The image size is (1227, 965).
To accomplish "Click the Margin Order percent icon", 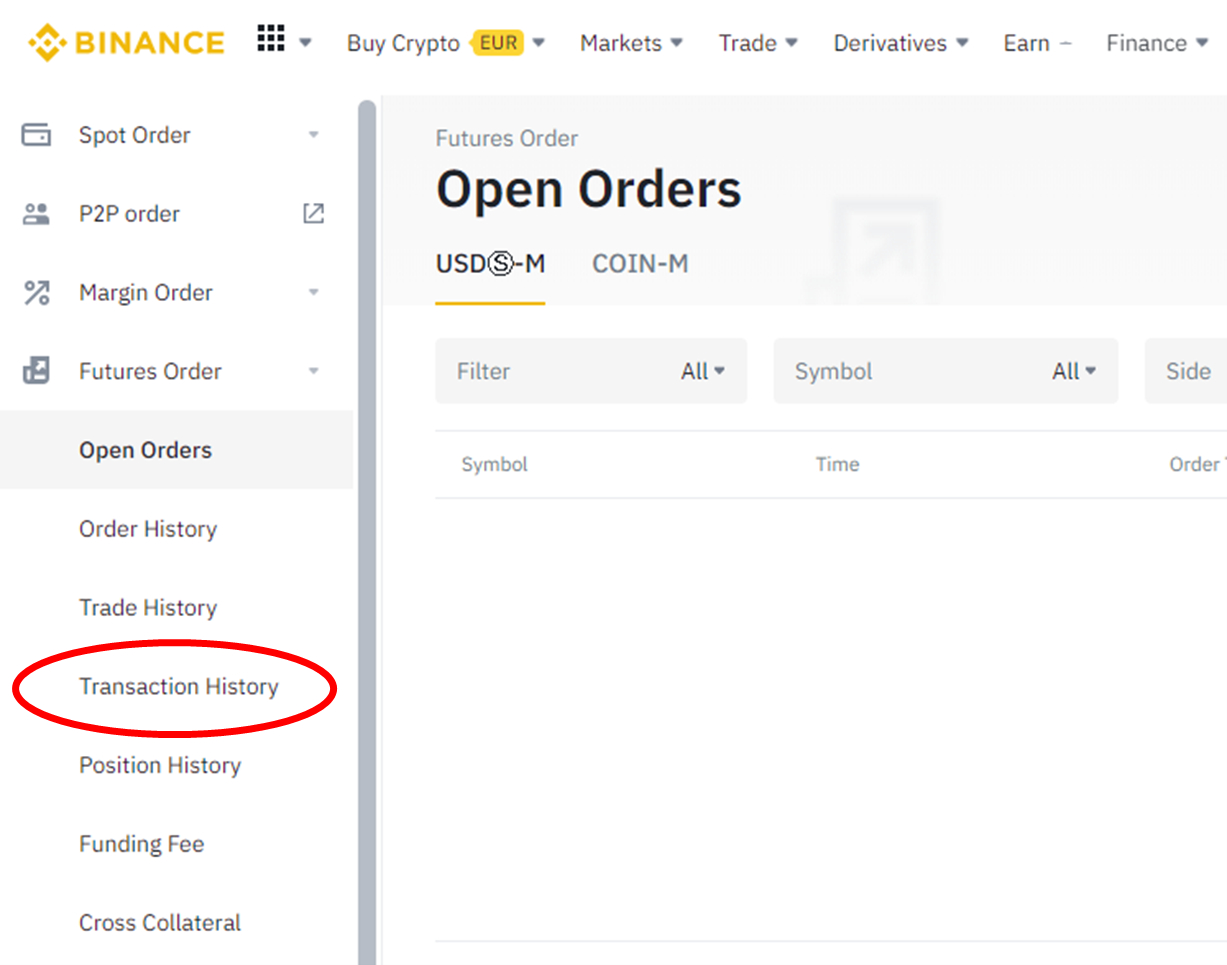I will (x=36, y=292).
